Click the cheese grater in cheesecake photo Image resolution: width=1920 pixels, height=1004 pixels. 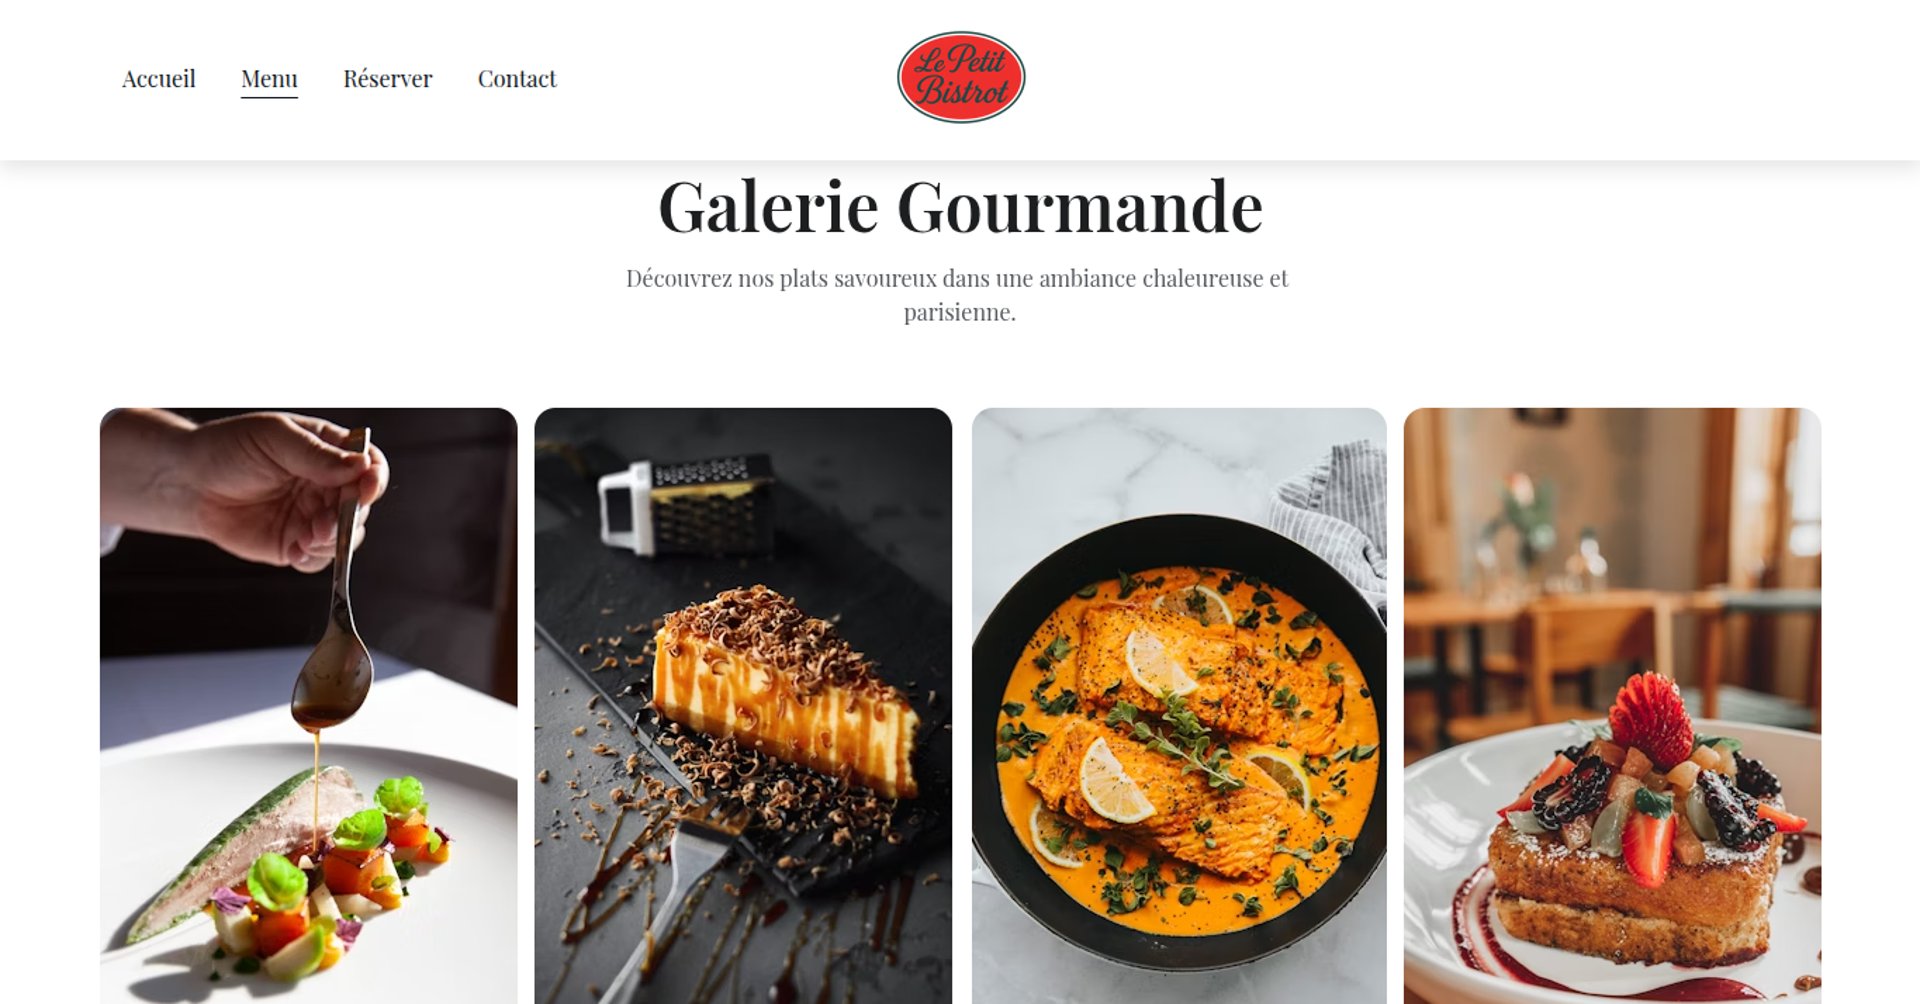[685, 503]
